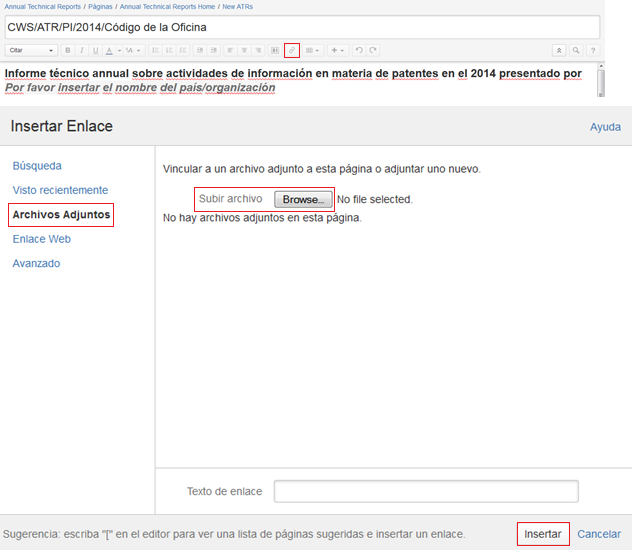Click the Bold formatting icon

tap(68, 50)
